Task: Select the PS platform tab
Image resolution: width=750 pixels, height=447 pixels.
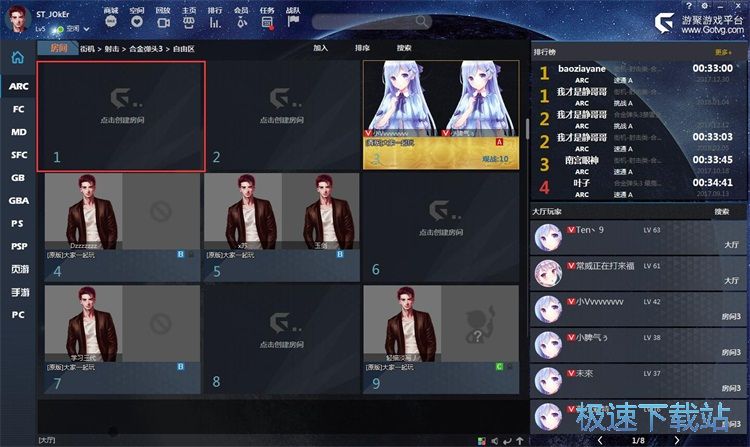Action: (x=18, y=223)
